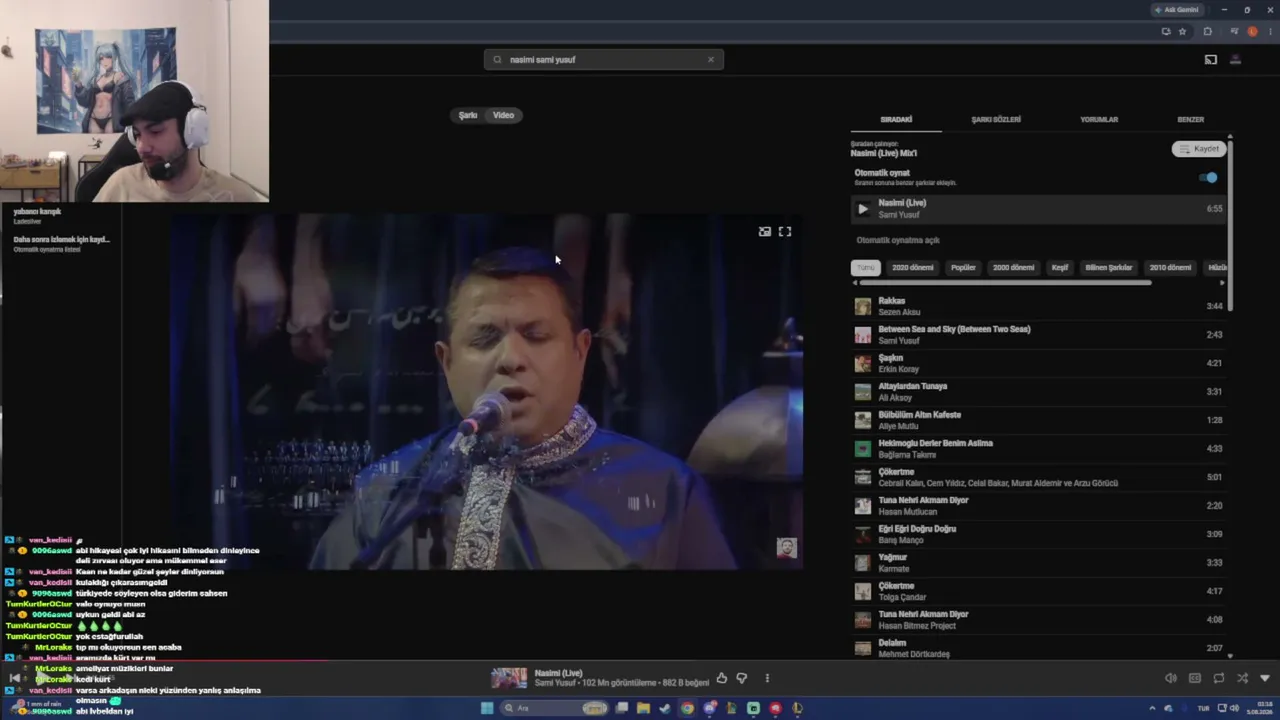Image resolution: width=1280 pixels, height=720 pixels.
Task: Collapse the player page with the down arrow
Action: (x=1265, y=678)
